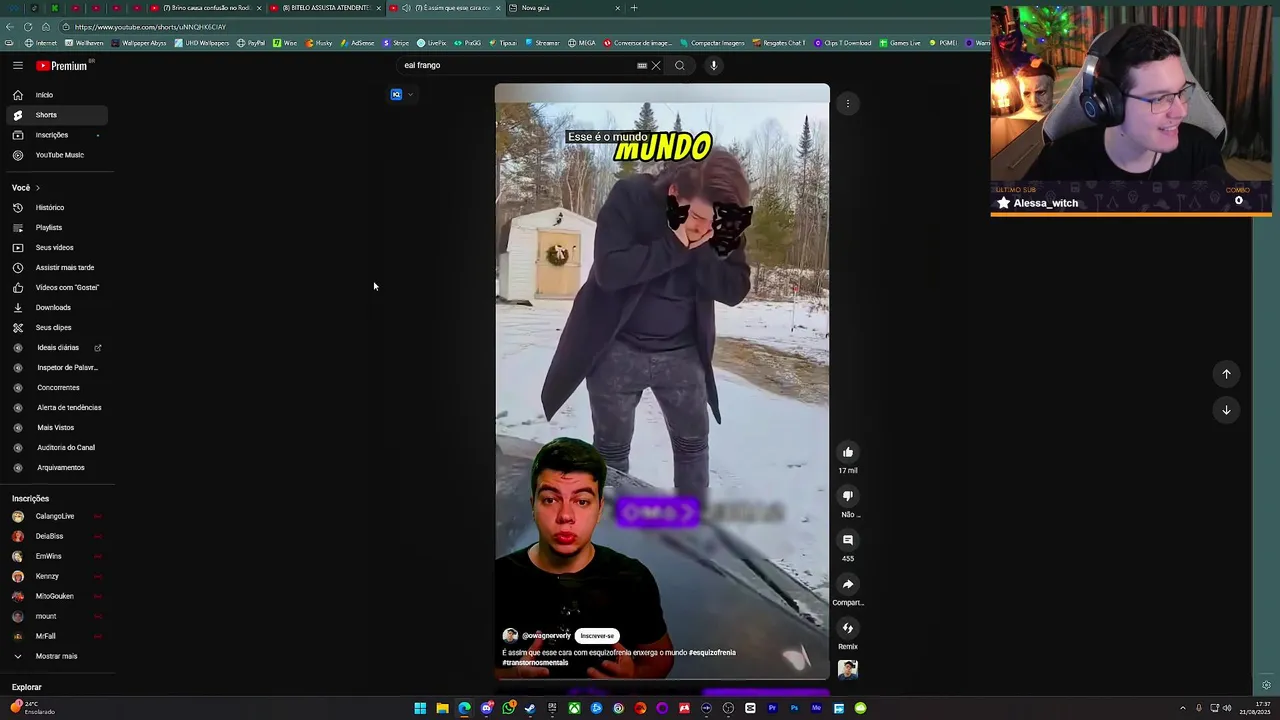Image resolution: width=1280 pixels, height=720 pixels.
Task: Open File Explorer from the taskbar
Action: [442, 709]
